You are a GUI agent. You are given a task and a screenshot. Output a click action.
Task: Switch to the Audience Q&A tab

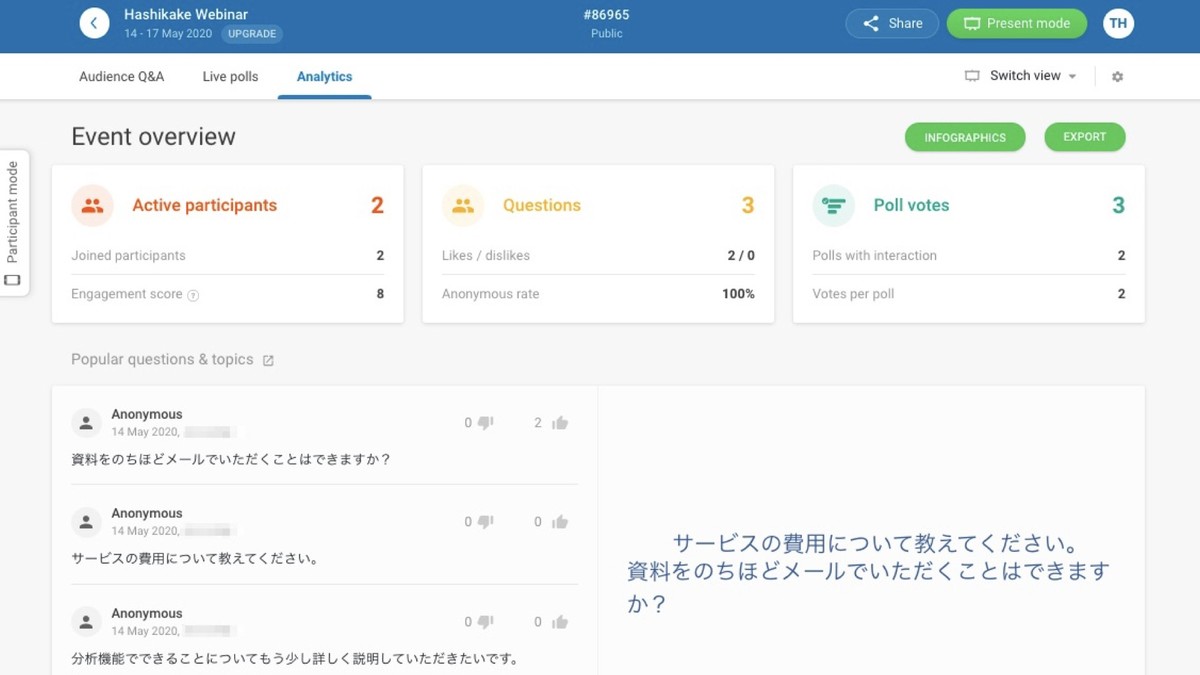121,77
